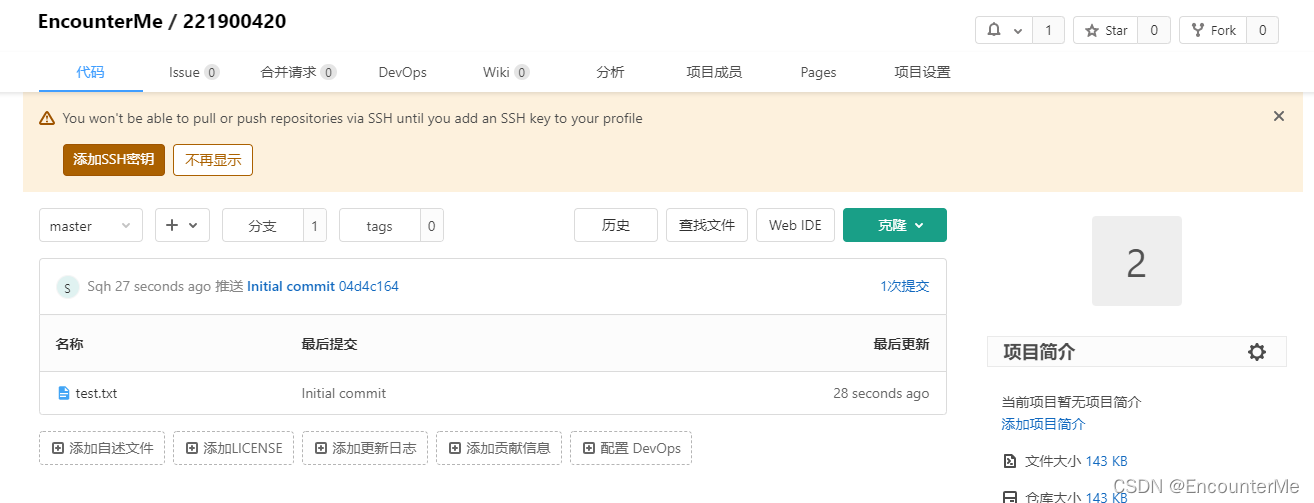The image size is (1314, 503).
Task: Launch the Web IDE
Action: point(795,225)
